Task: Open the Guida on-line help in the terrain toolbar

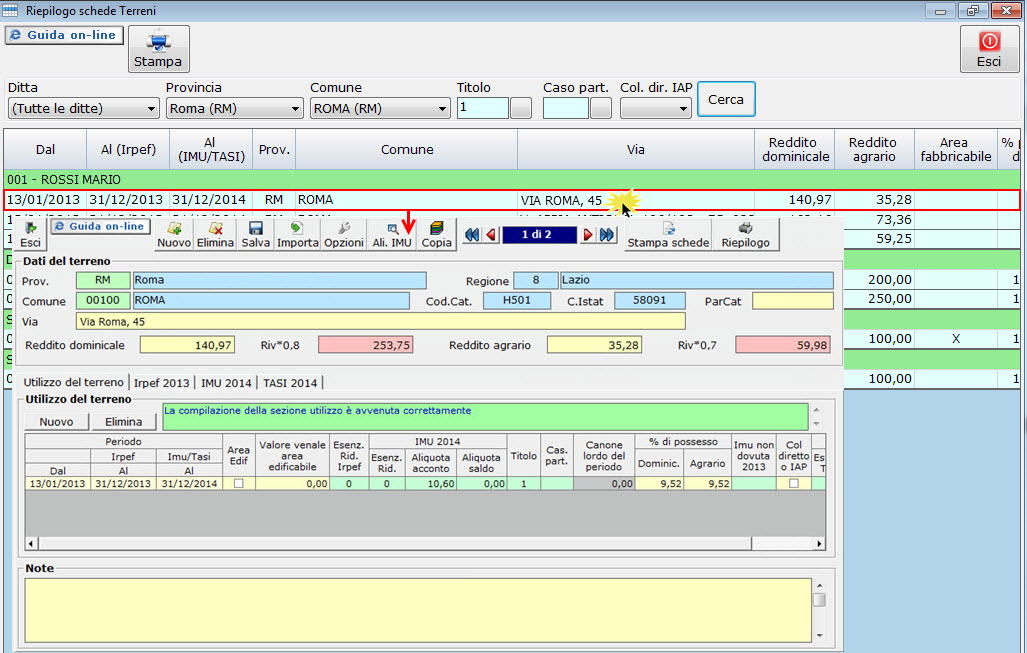Action: pyautogui.click(x=100, y=227)
